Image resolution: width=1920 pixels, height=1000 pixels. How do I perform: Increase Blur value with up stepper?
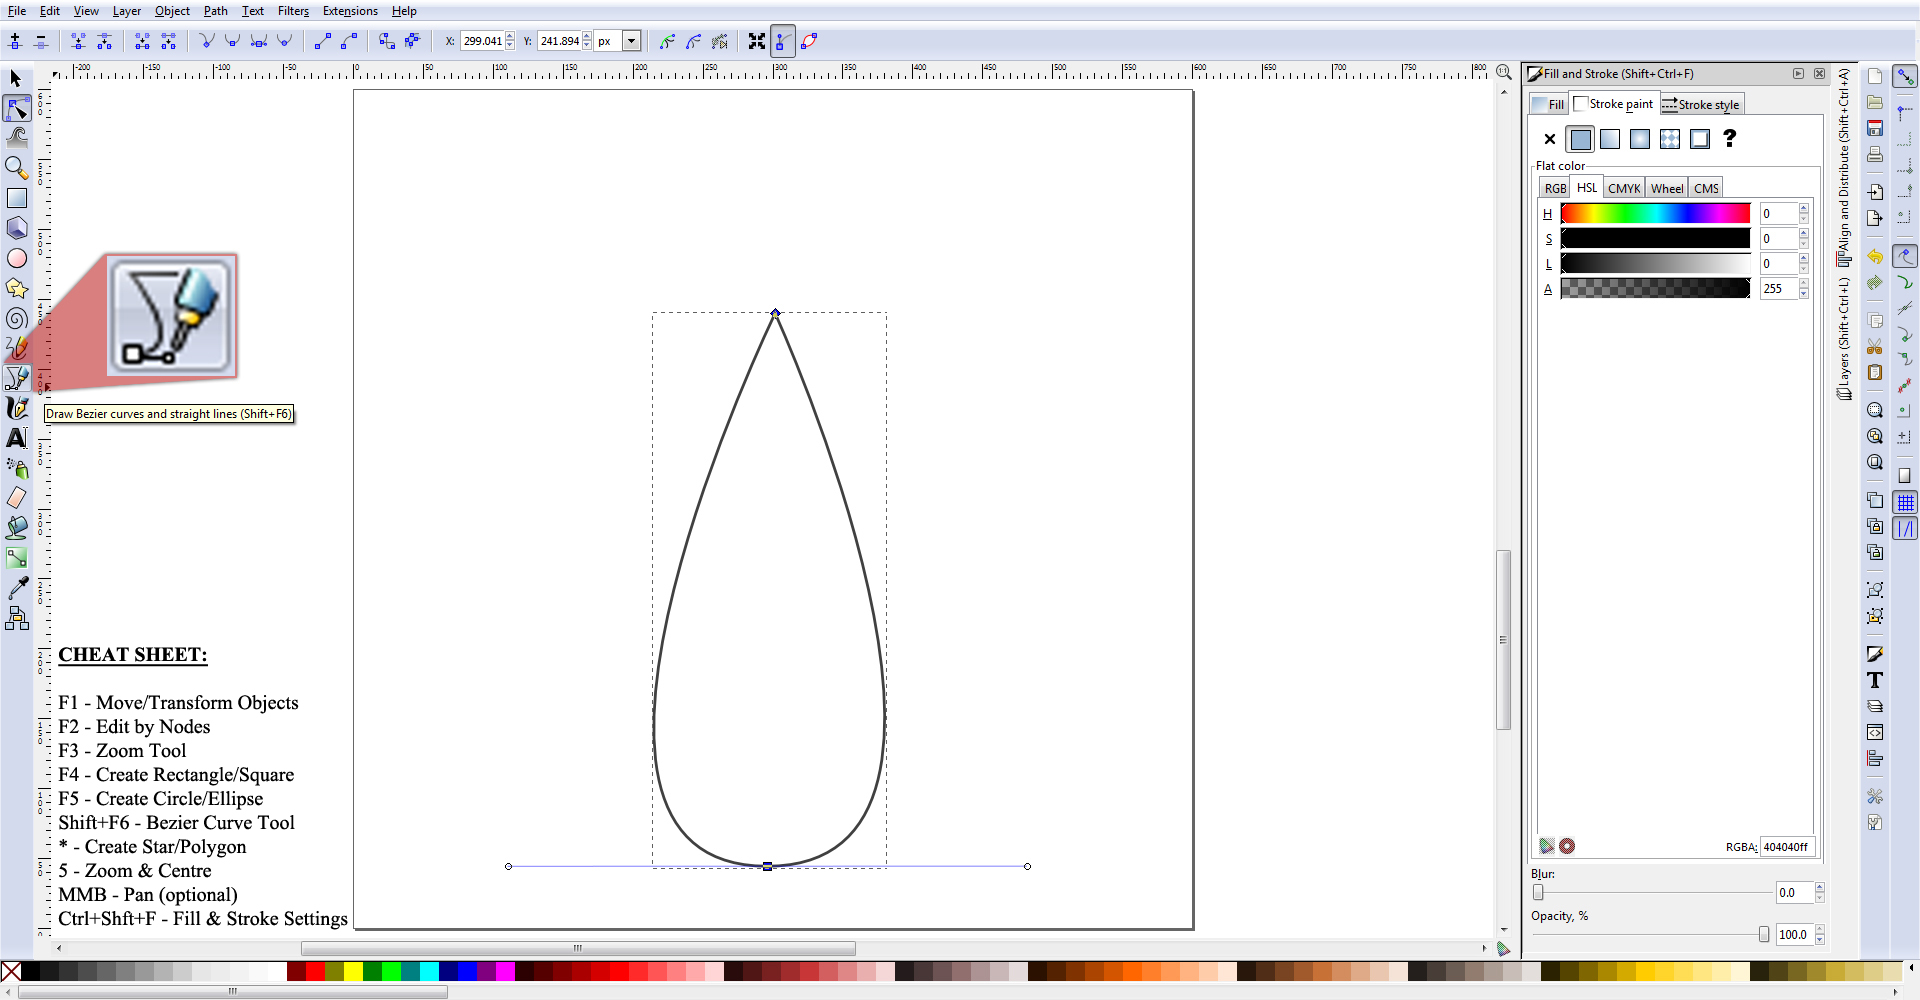click(x=1820, y=887)
